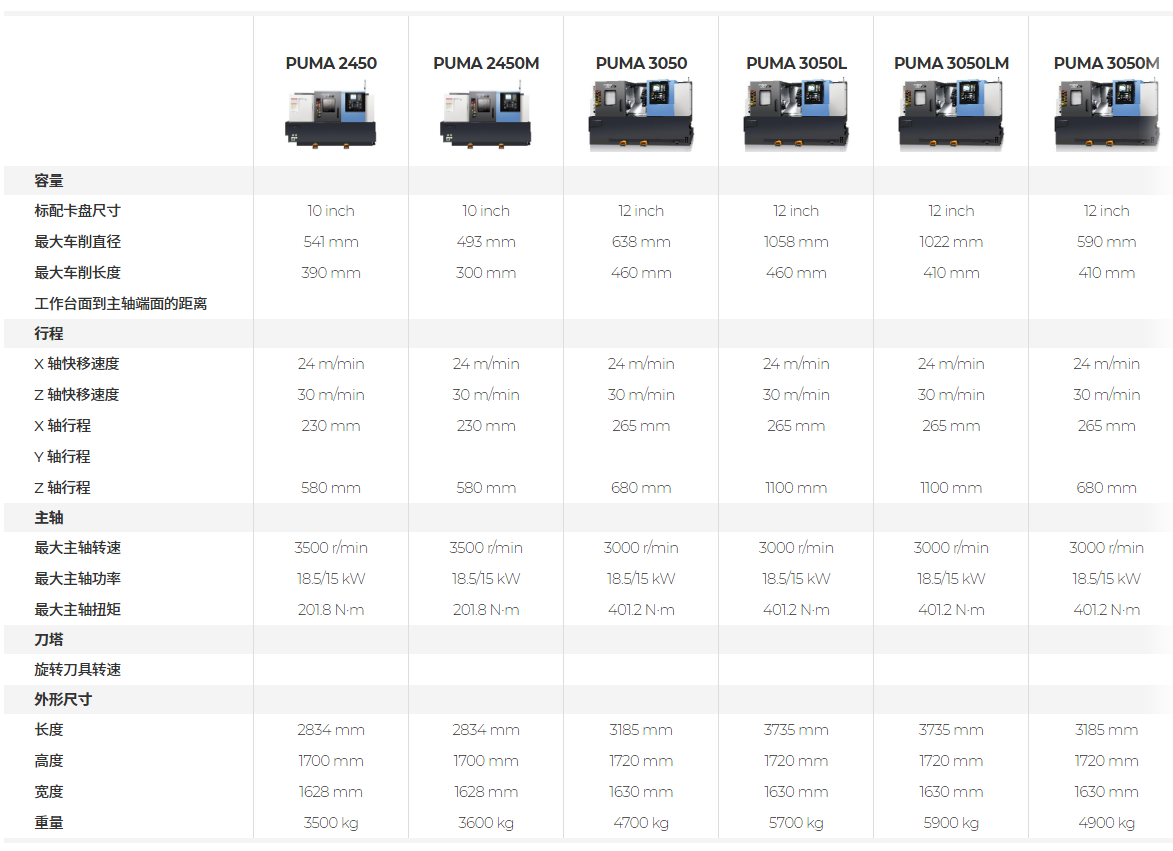1173x851 pixels.
Task: Open the PUMA 3050 machine thumbnail
Action: tap(641, 116)
